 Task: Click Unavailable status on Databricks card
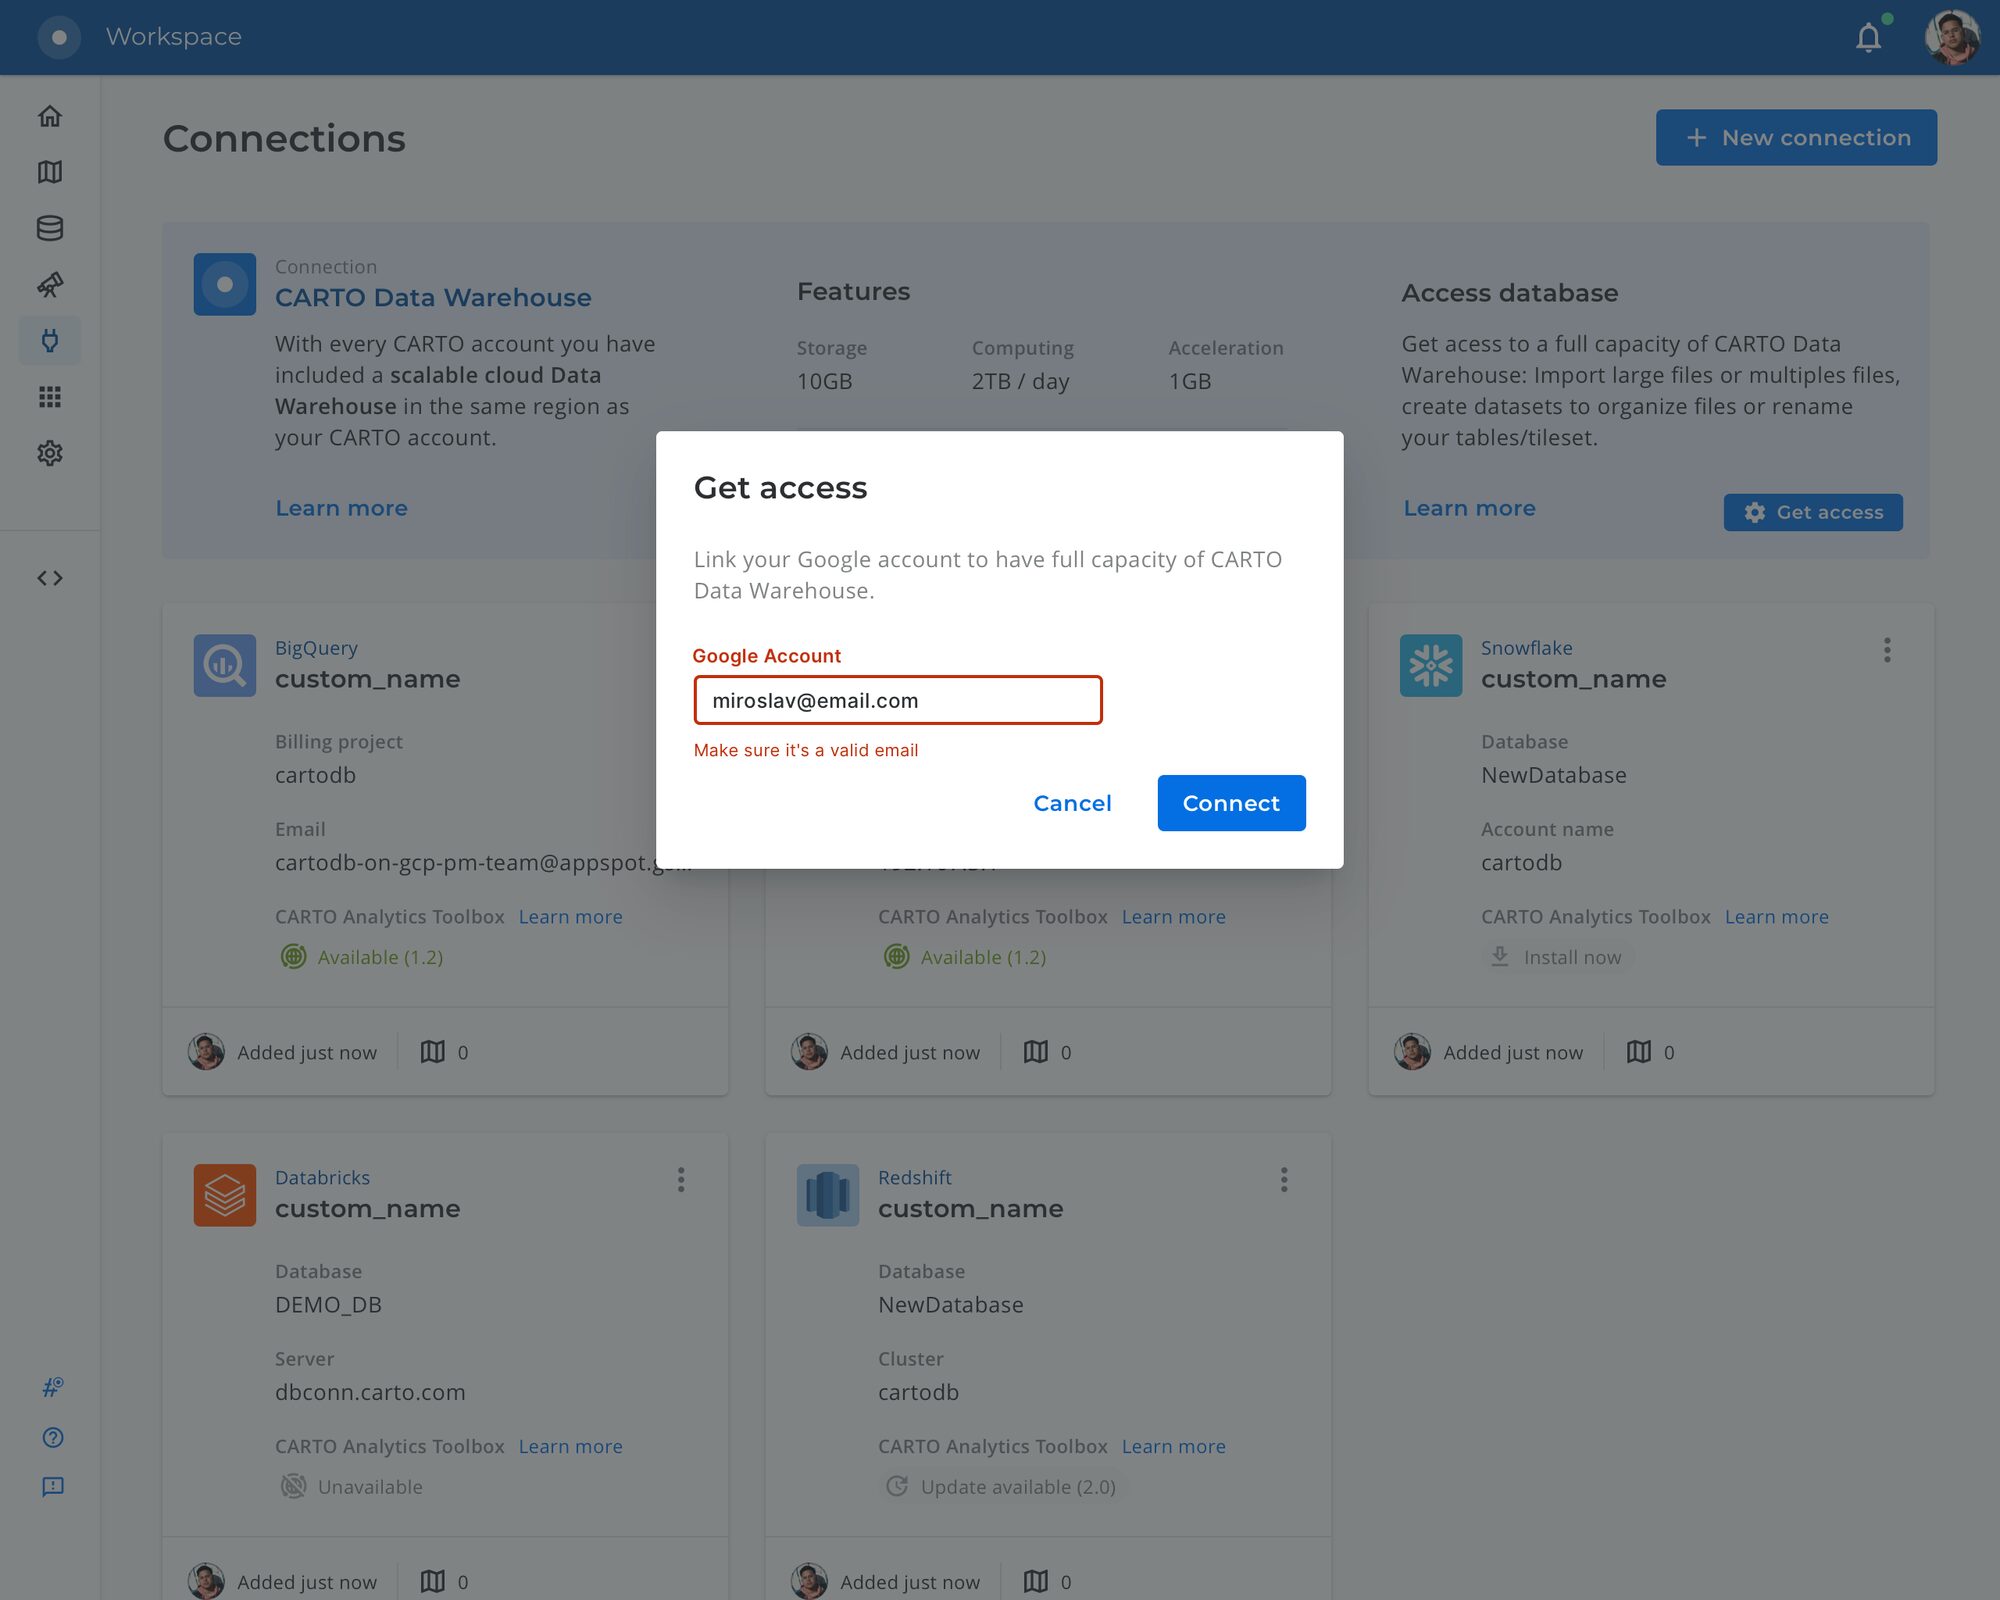tap(352, 1487)
